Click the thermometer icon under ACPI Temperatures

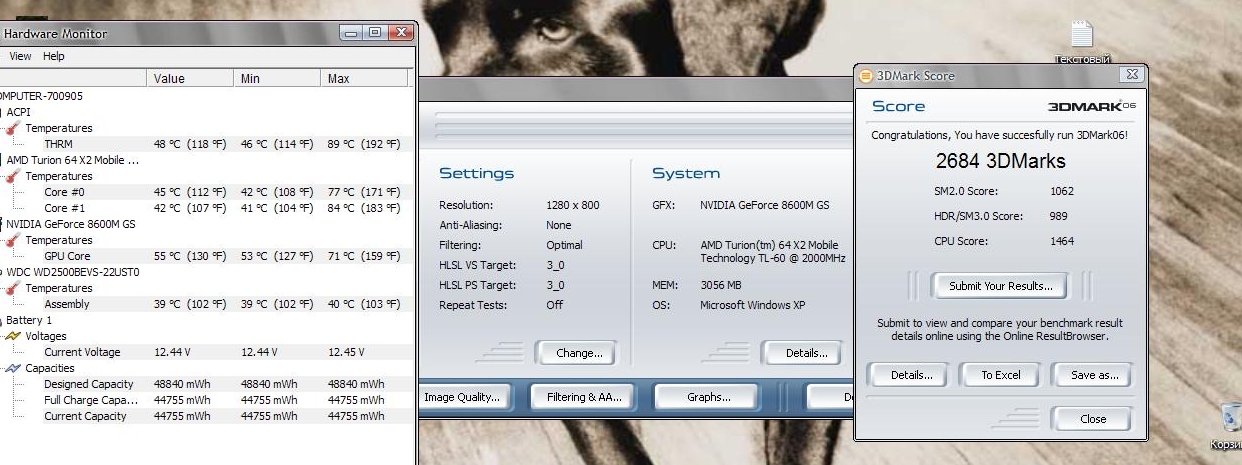13,128
